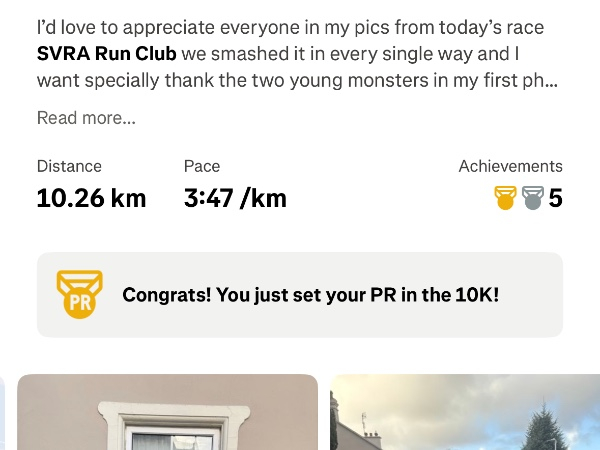The height and width of the screenshot is (450, 600).
Task: Open the Achievements heading
Action: [x=510, y=166]
